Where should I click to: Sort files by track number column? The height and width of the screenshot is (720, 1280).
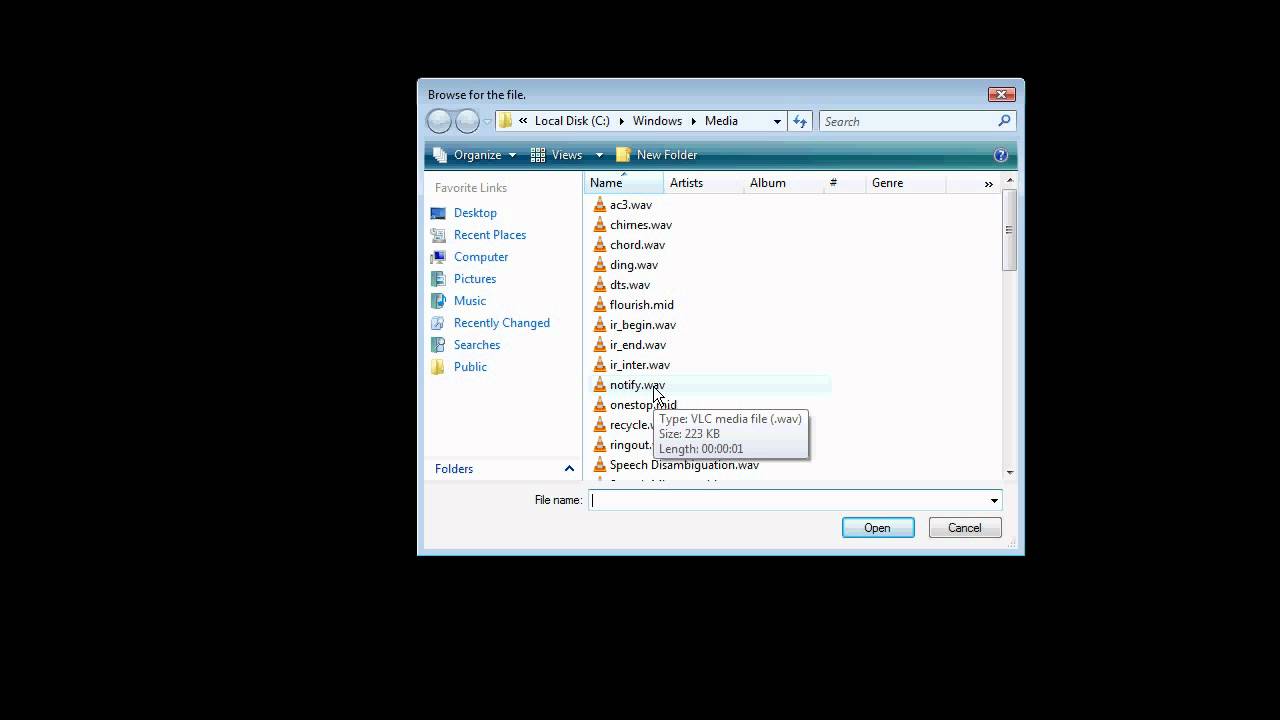pos(845,183)
